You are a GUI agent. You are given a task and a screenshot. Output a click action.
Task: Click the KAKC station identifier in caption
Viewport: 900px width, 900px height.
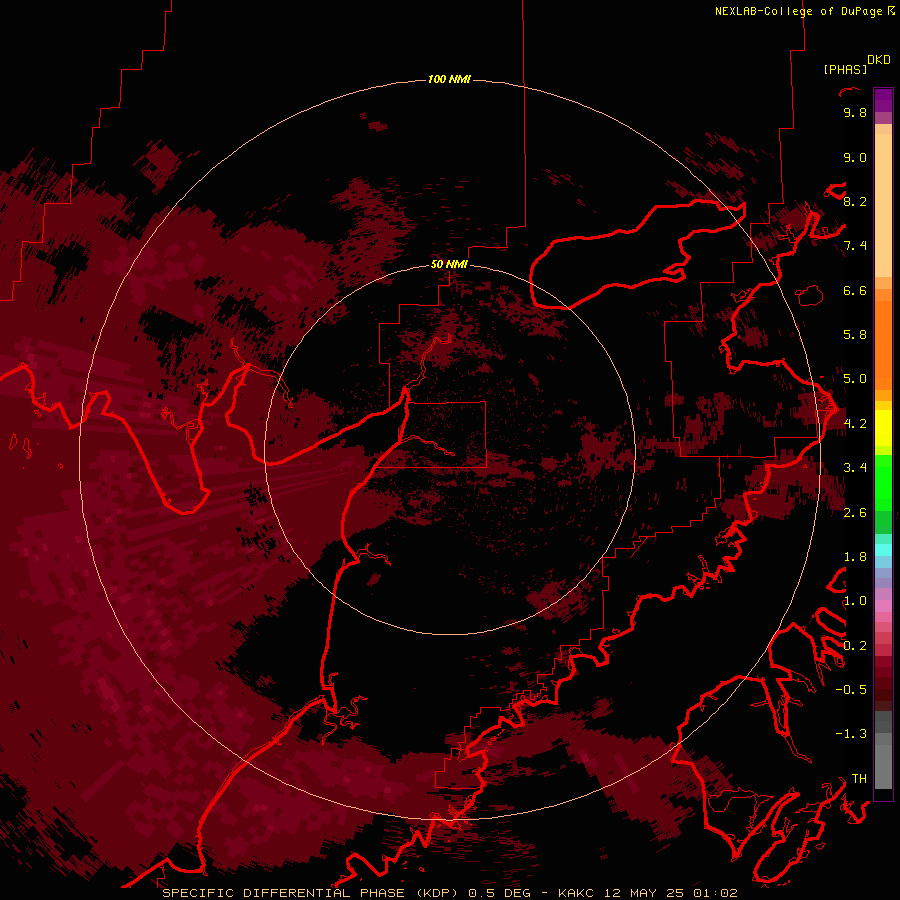[577, 893]
